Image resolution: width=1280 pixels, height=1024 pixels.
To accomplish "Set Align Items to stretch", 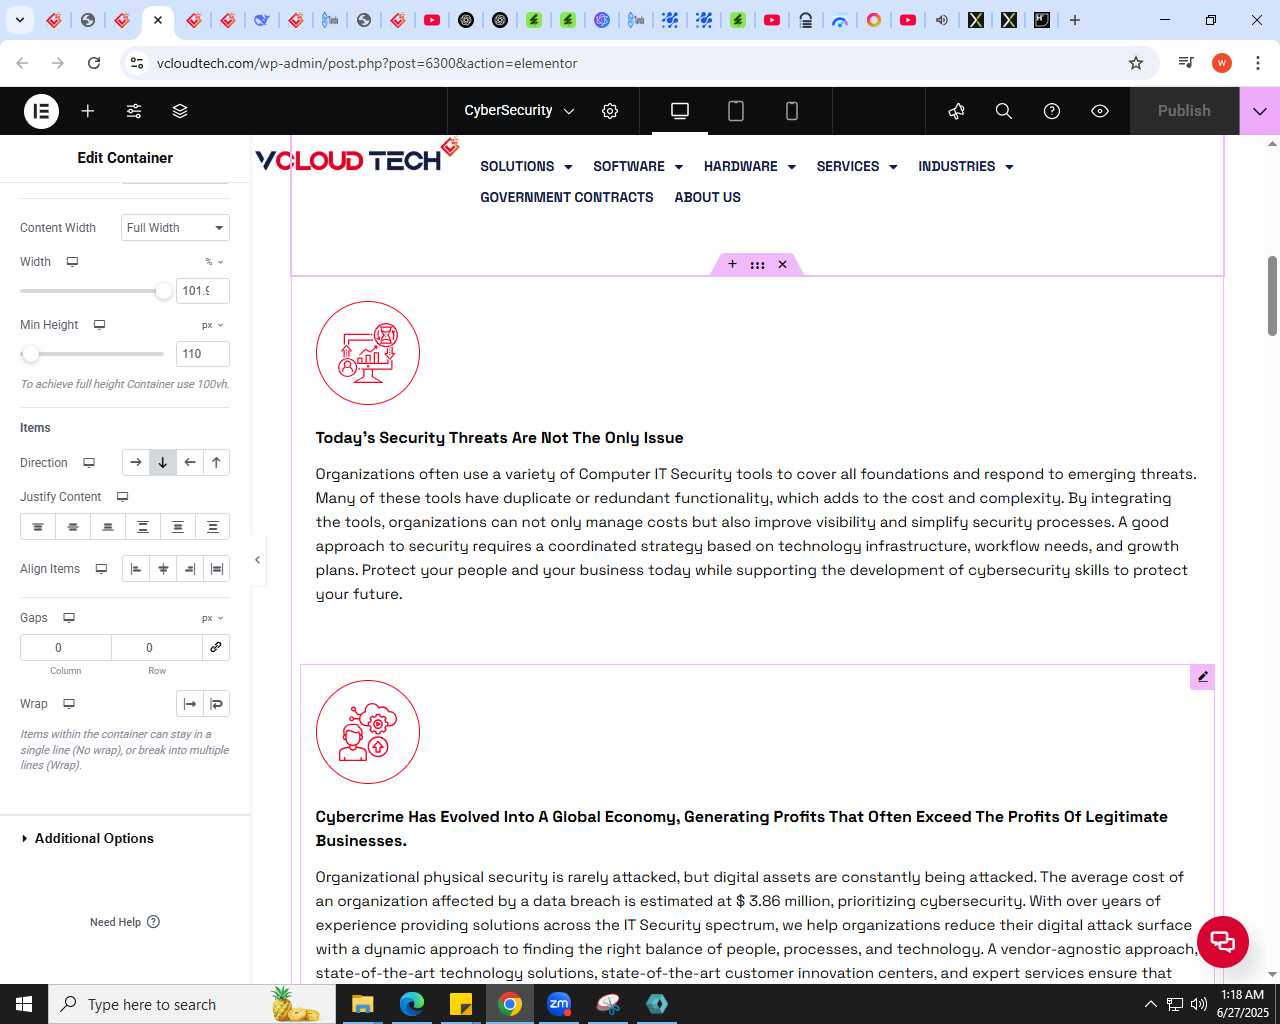I will tap(216, 569).
